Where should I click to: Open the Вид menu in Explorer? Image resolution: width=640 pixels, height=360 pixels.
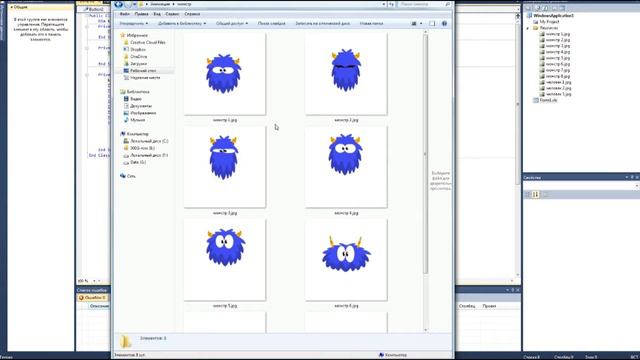(157, 14)
